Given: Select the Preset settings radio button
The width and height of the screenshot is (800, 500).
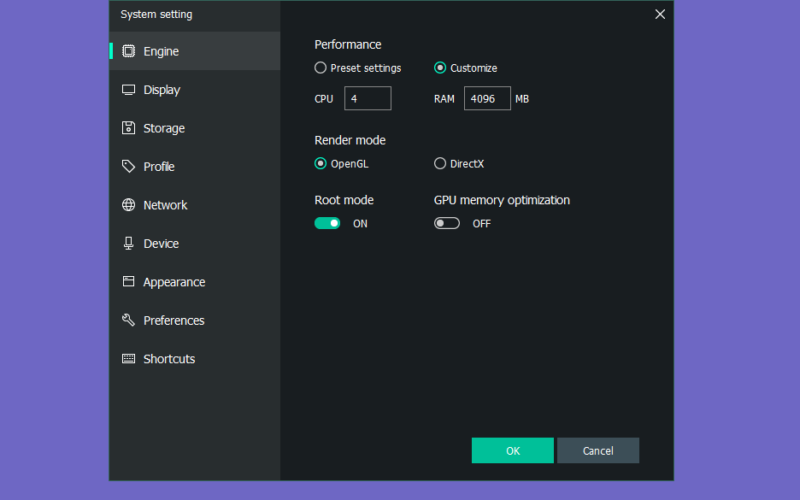Looking at the screenshot, I should pos(320,68).
